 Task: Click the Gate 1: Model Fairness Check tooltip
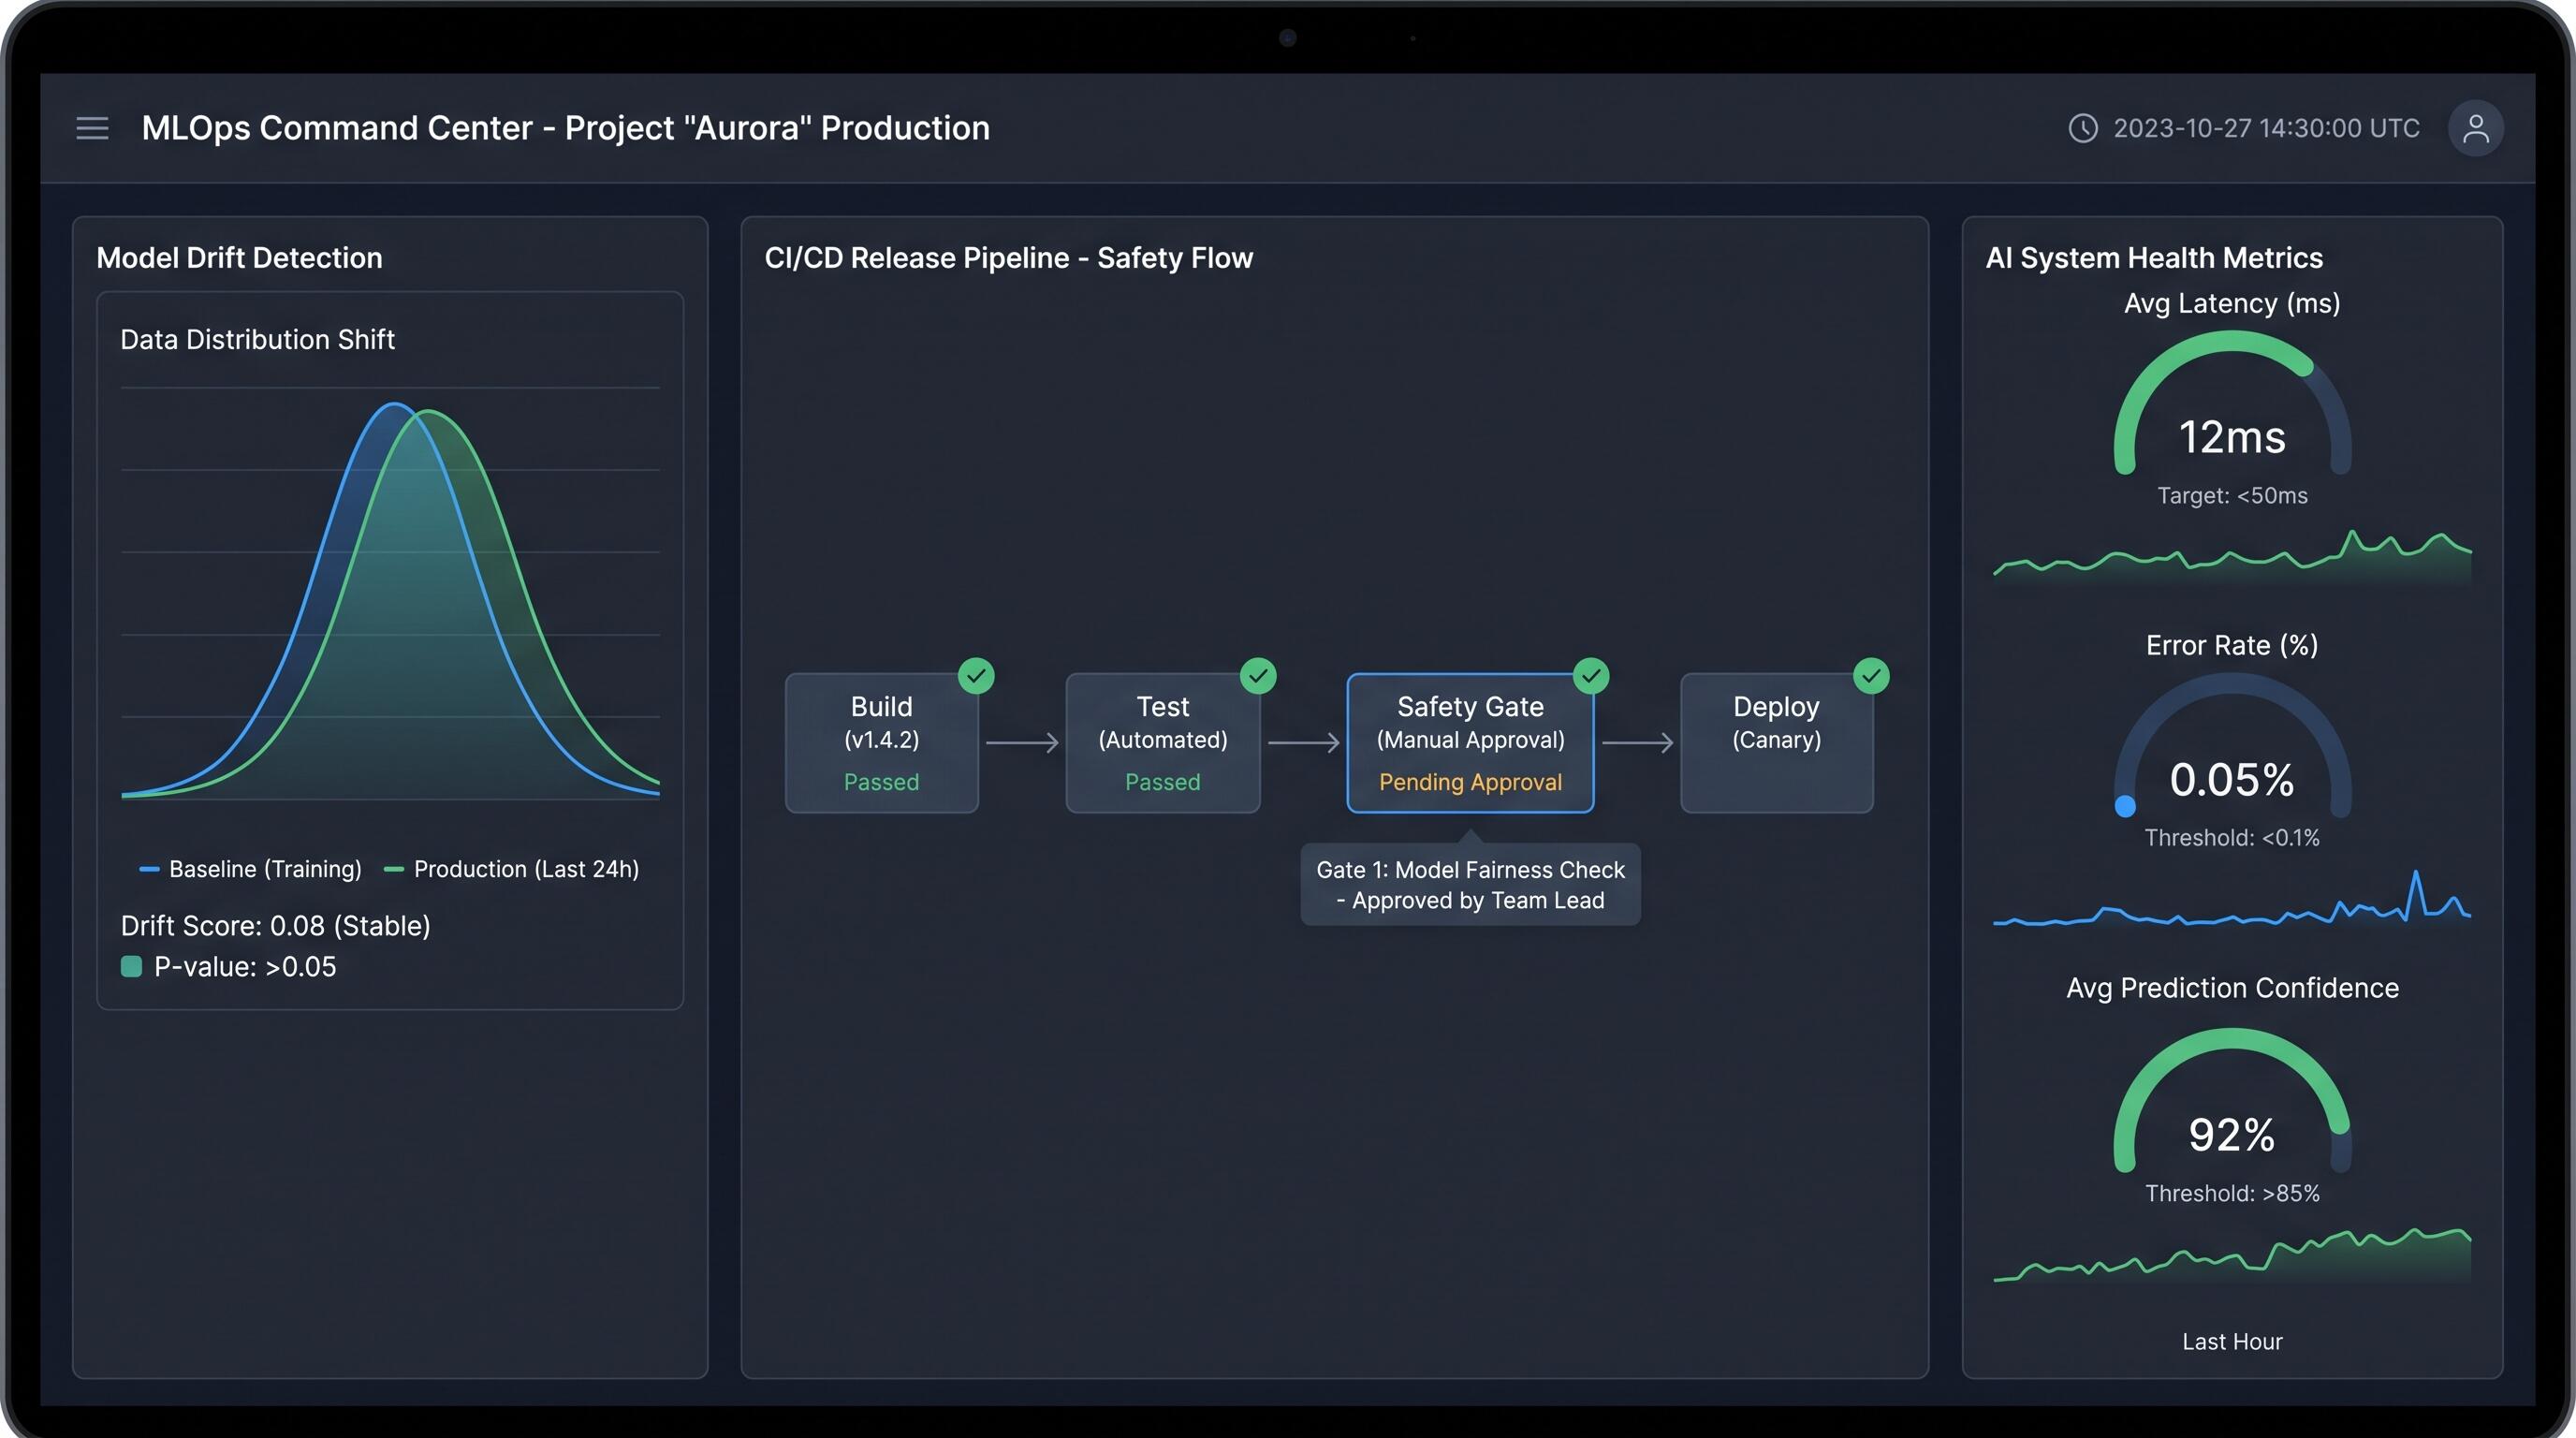tap(1470, 884)
